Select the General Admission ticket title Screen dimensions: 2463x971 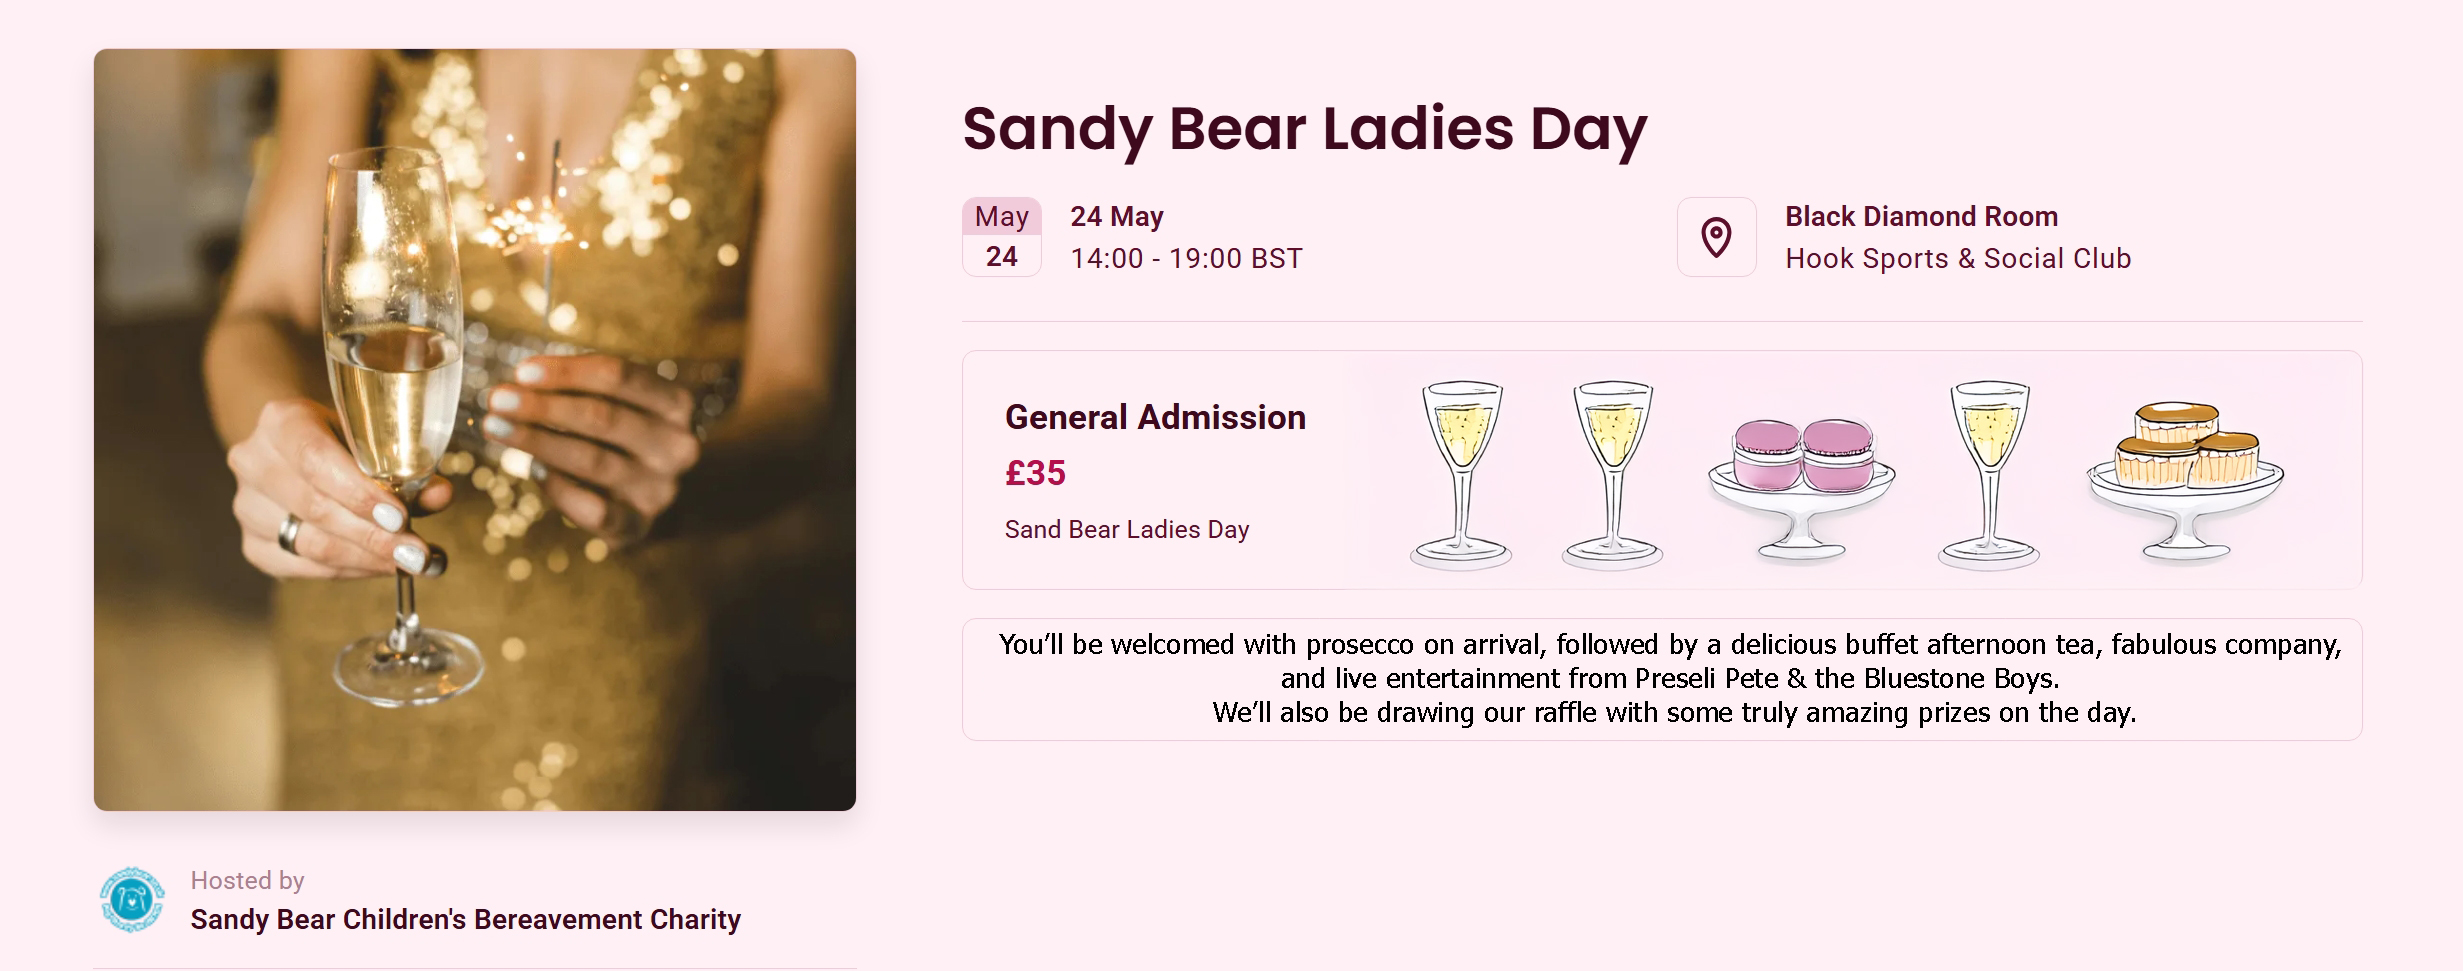pos(1155,417)
